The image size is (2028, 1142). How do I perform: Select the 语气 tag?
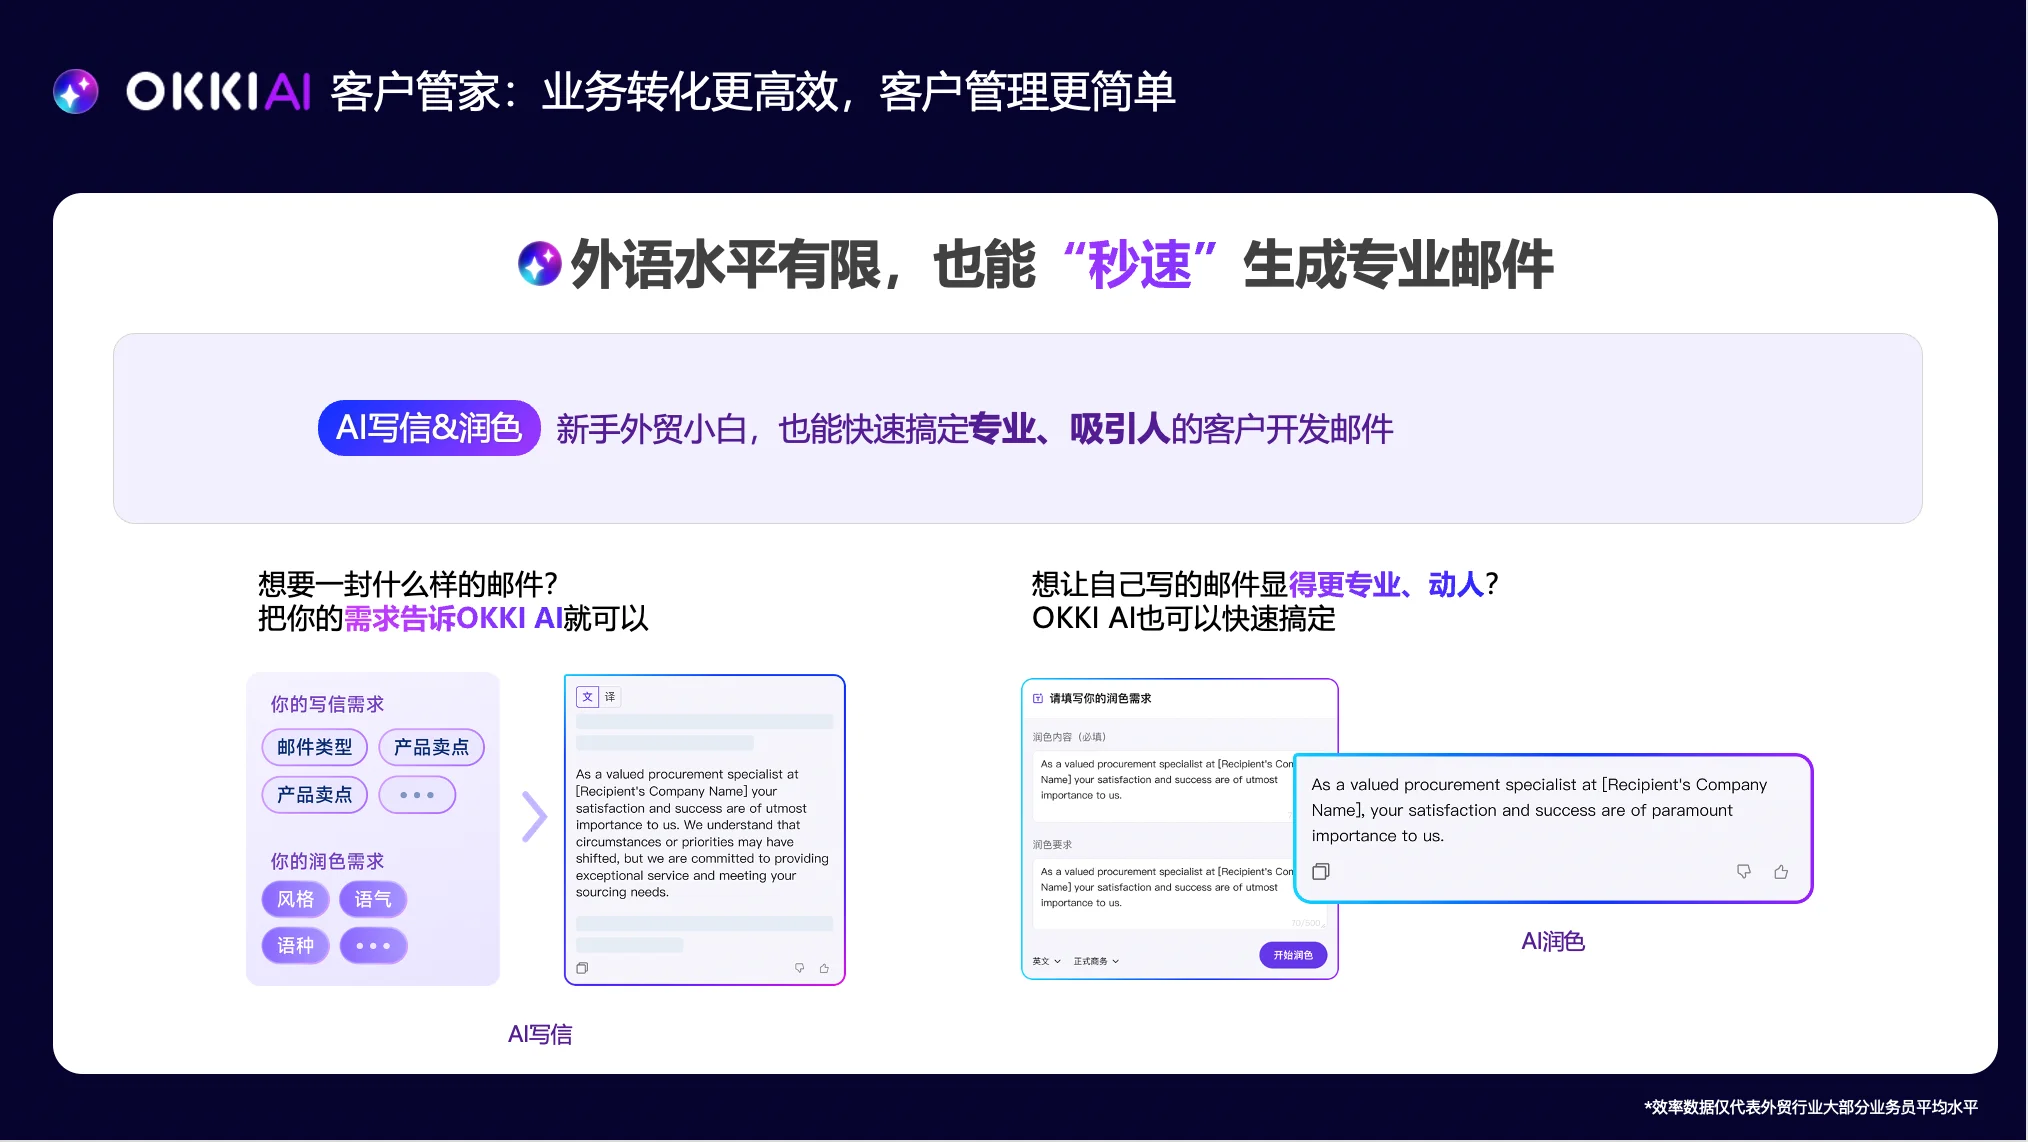372,899
